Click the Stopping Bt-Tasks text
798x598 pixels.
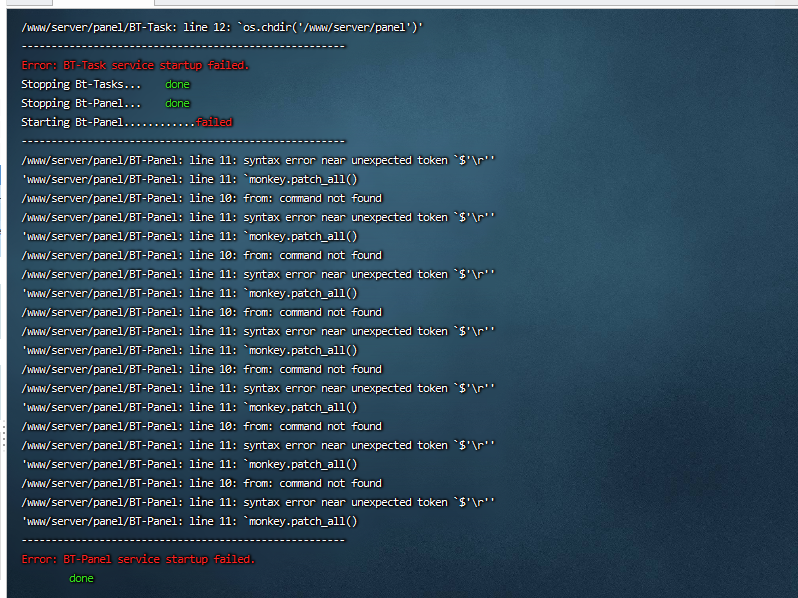coord(81,84)
